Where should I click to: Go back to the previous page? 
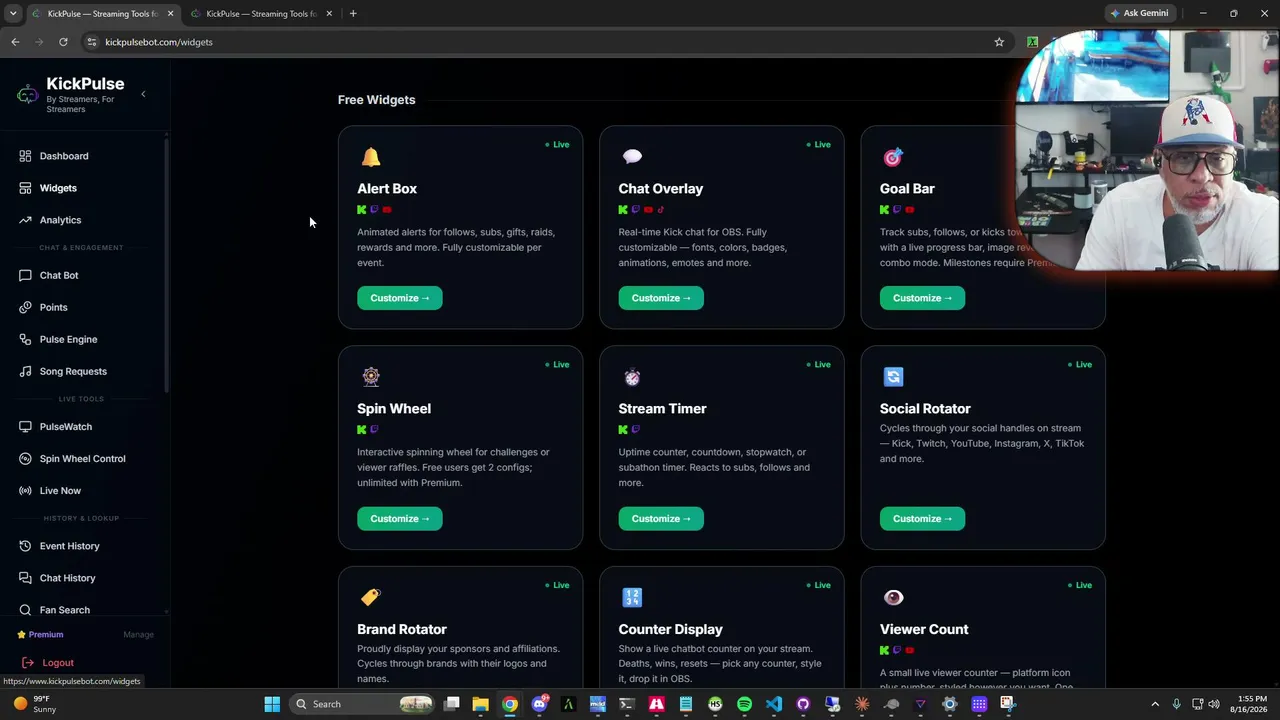(x=15, y=42)
